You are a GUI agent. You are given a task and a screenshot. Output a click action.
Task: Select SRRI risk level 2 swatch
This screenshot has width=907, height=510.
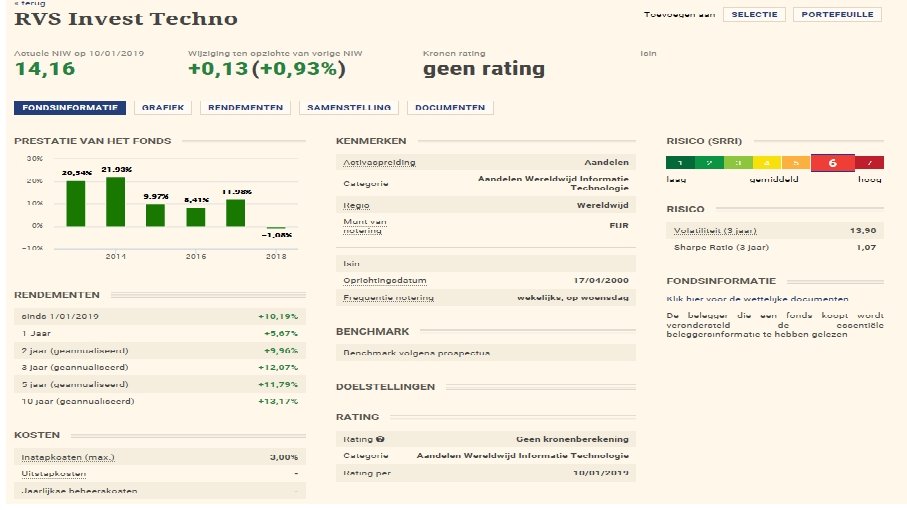[709, 163]
